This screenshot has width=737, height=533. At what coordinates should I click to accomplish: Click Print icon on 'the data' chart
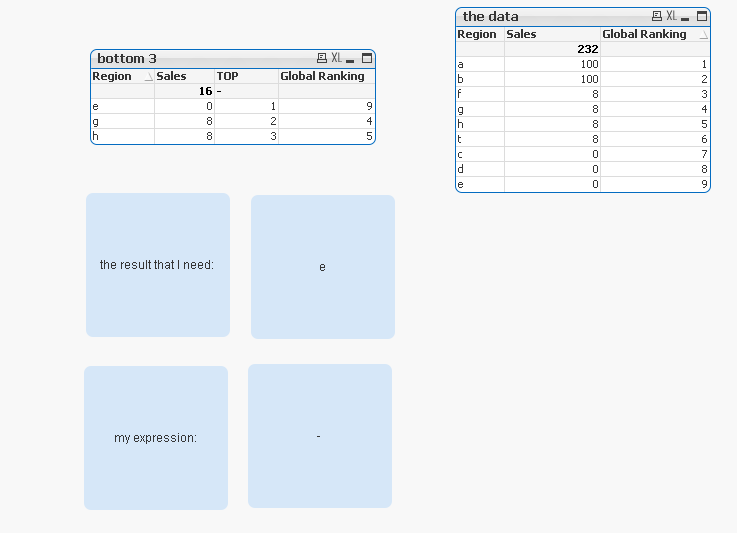[656, 16]
